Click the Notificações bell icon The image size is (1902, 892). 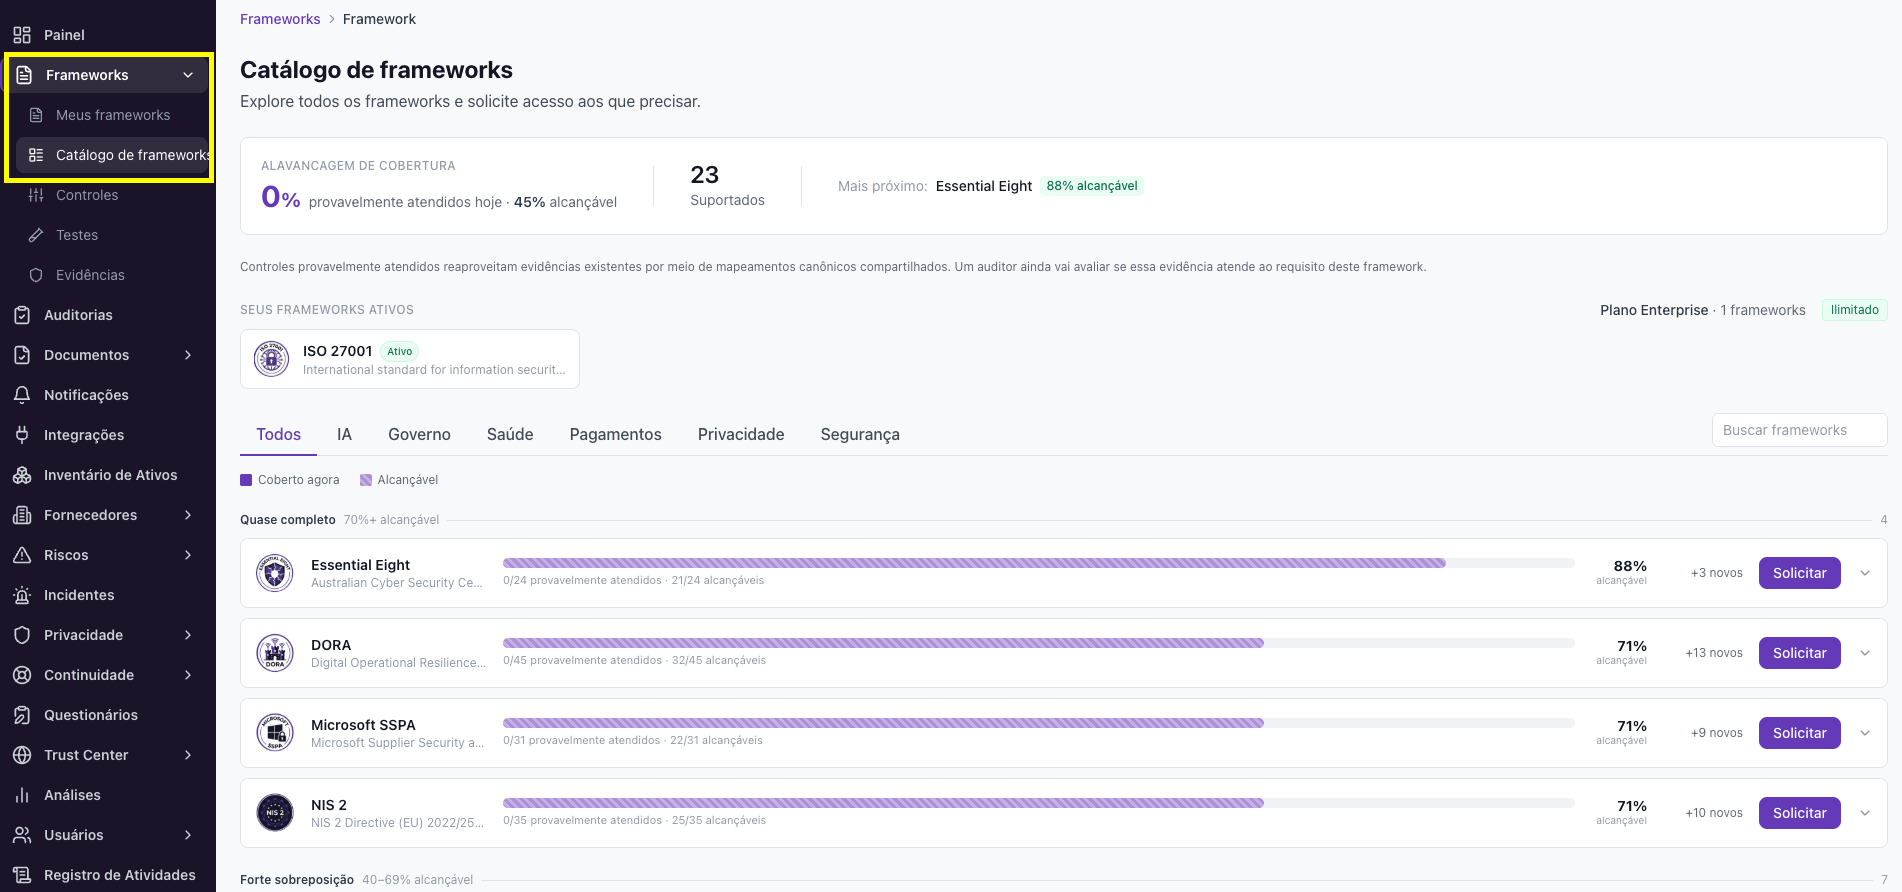[x=22, y=395]
